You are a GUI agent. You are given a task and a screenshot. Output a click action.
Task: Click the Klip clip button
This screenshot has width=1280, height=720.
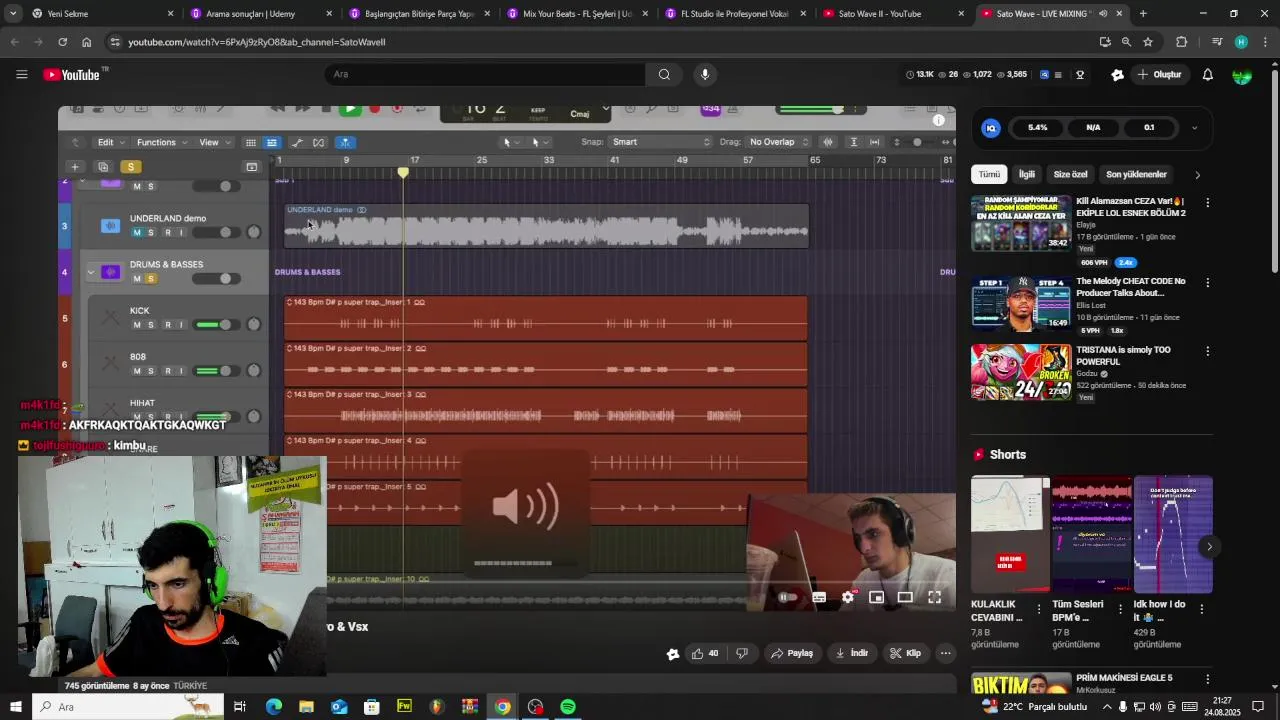(905, 654)
